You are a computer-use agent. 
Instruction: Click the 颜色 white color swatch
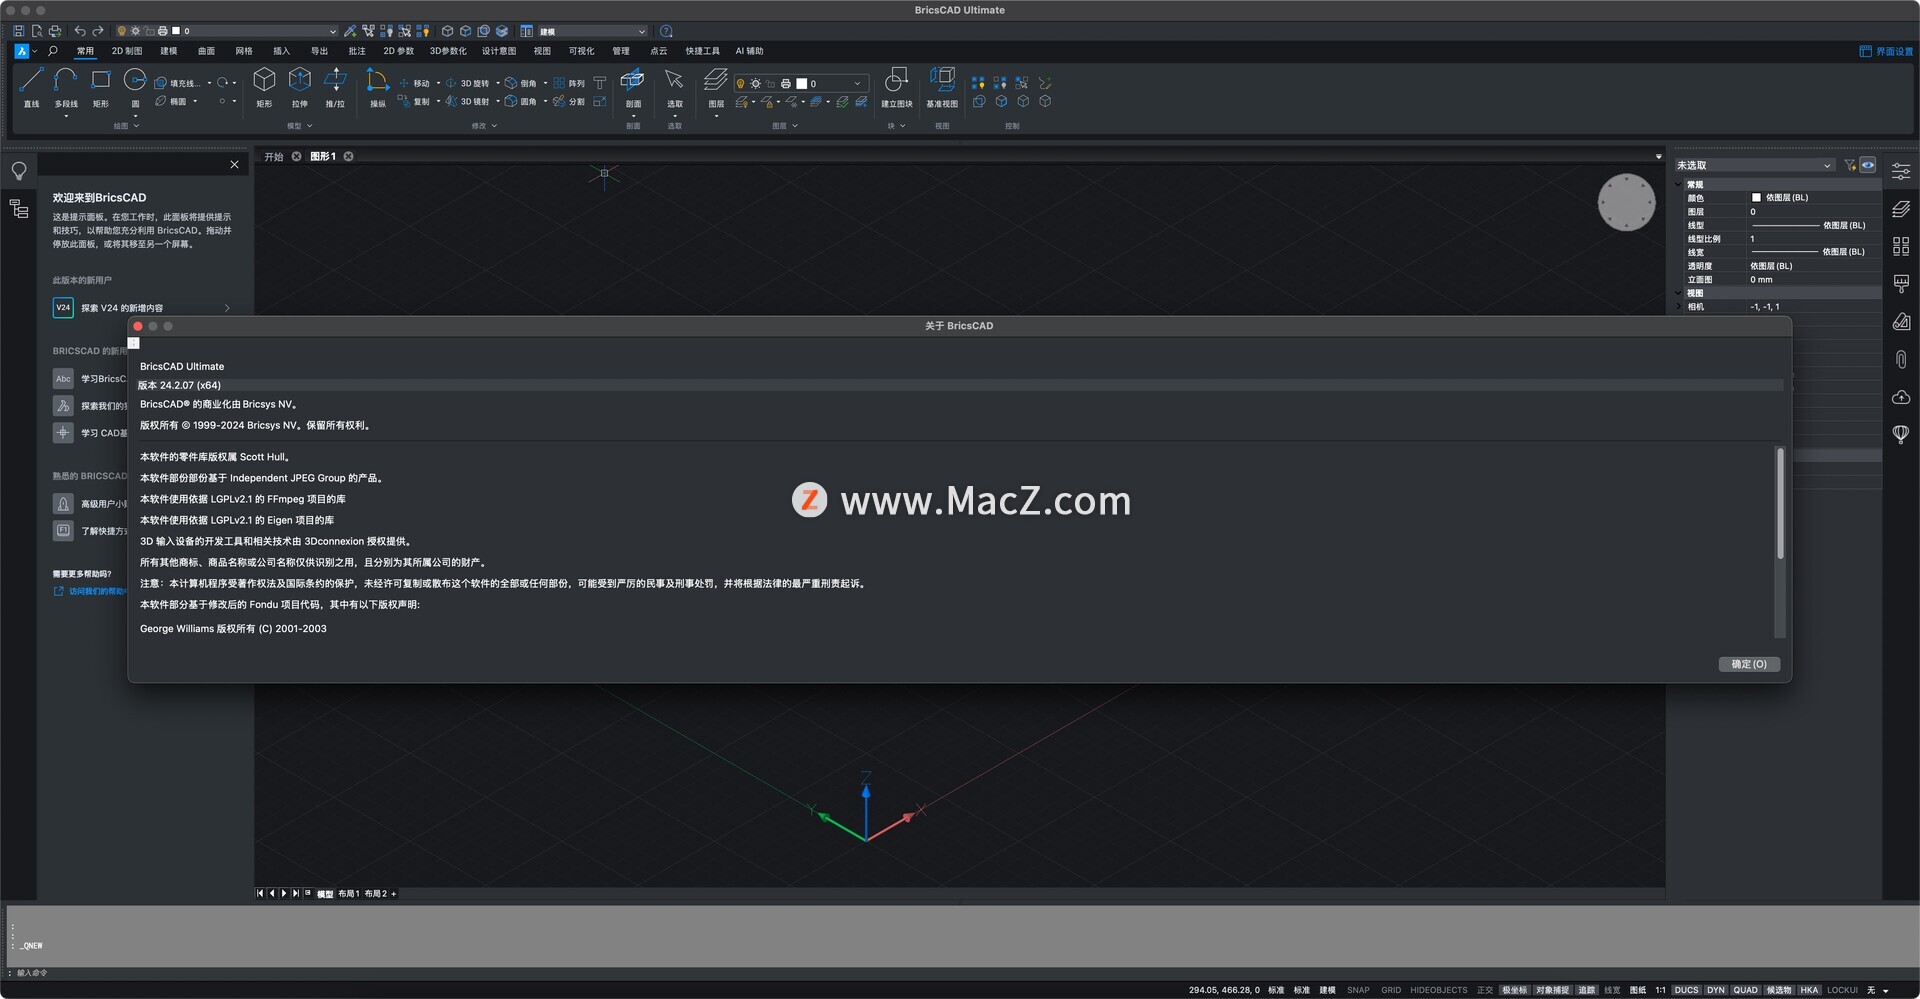[x=1756, y=198]
